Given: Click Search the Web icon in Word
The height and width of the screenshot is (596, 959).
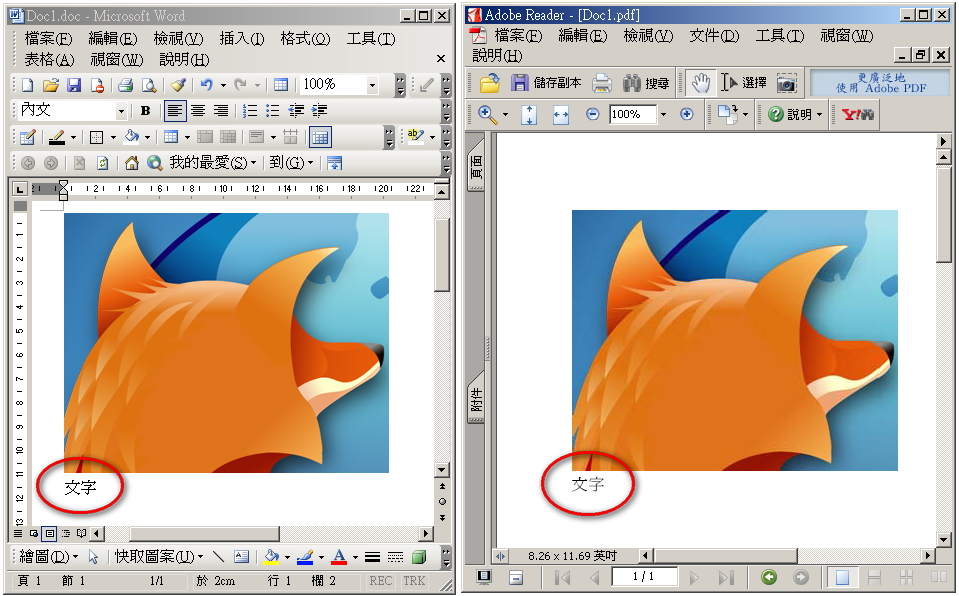Looking at the screenshot, I should point(154,163).
